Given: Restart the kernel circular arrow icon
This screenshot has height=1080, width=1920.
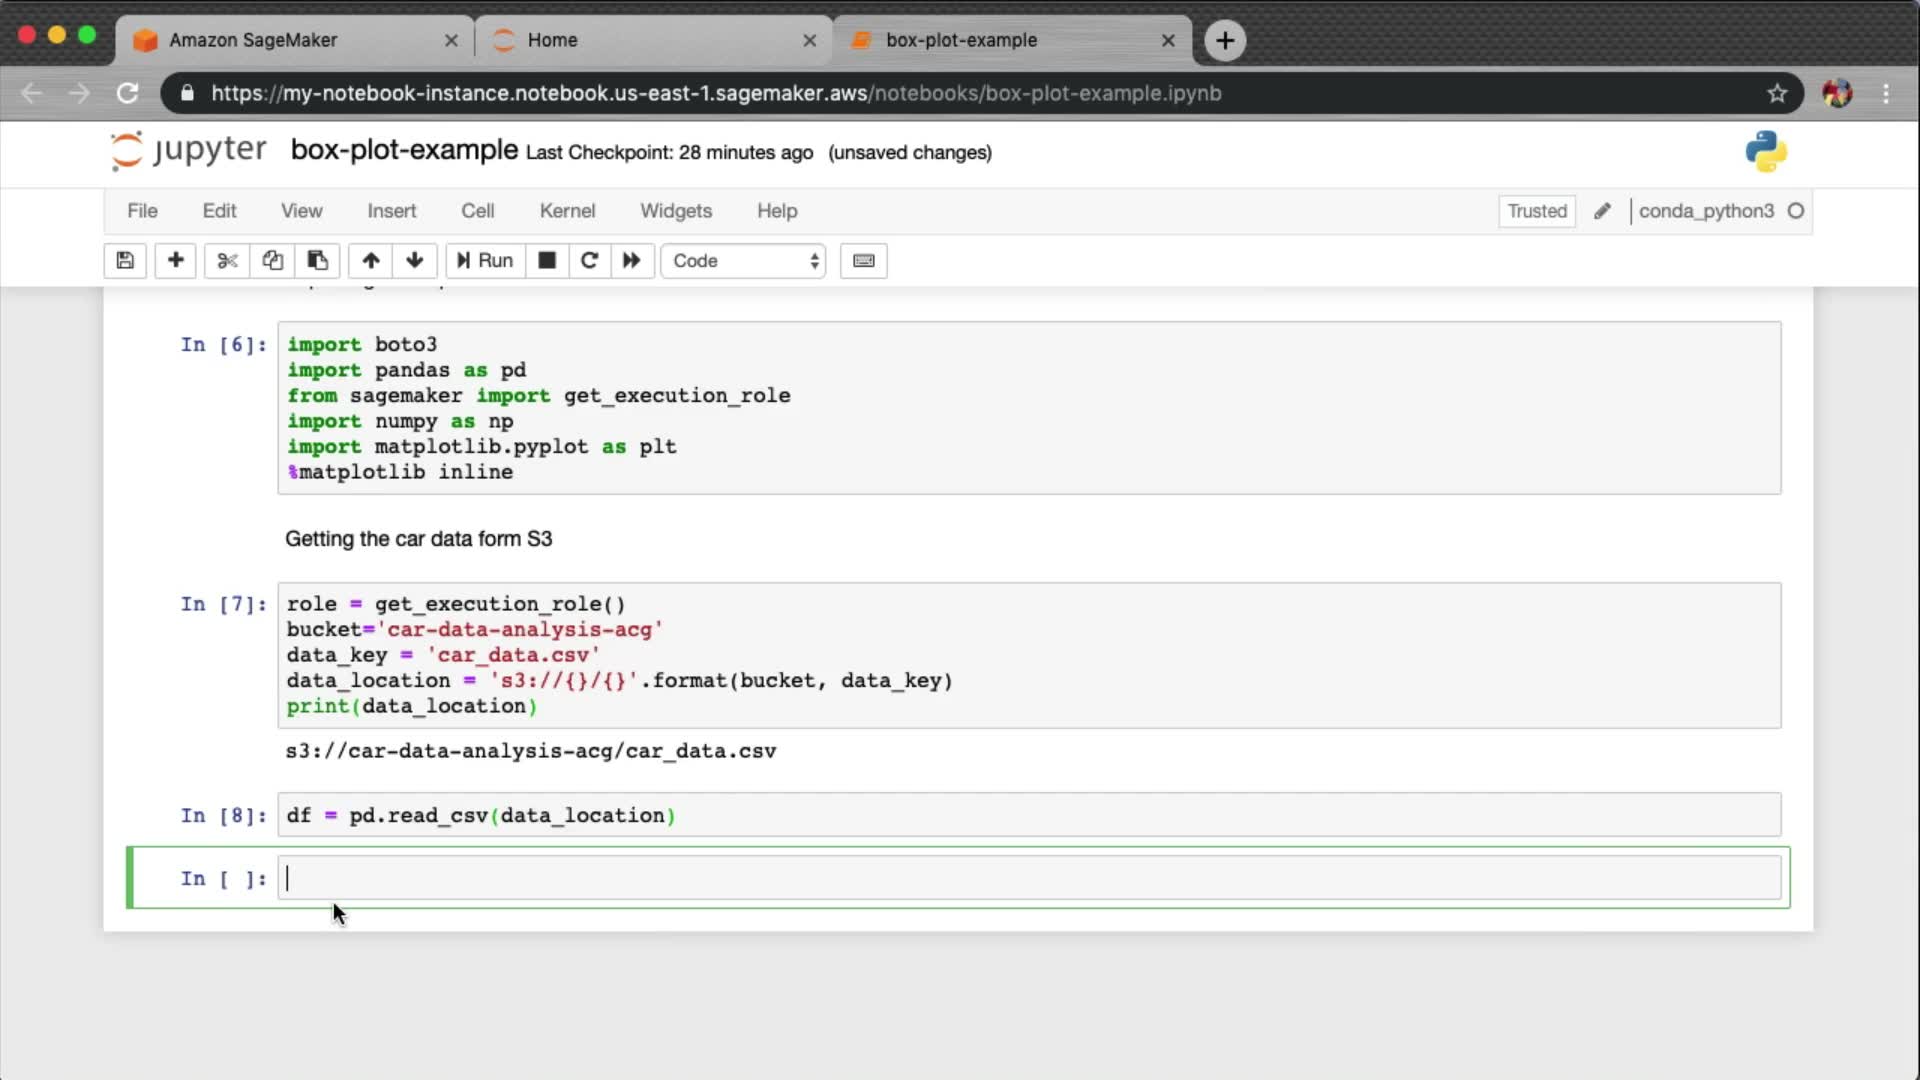Looking at the screenshot, I should tap(589, 261).
